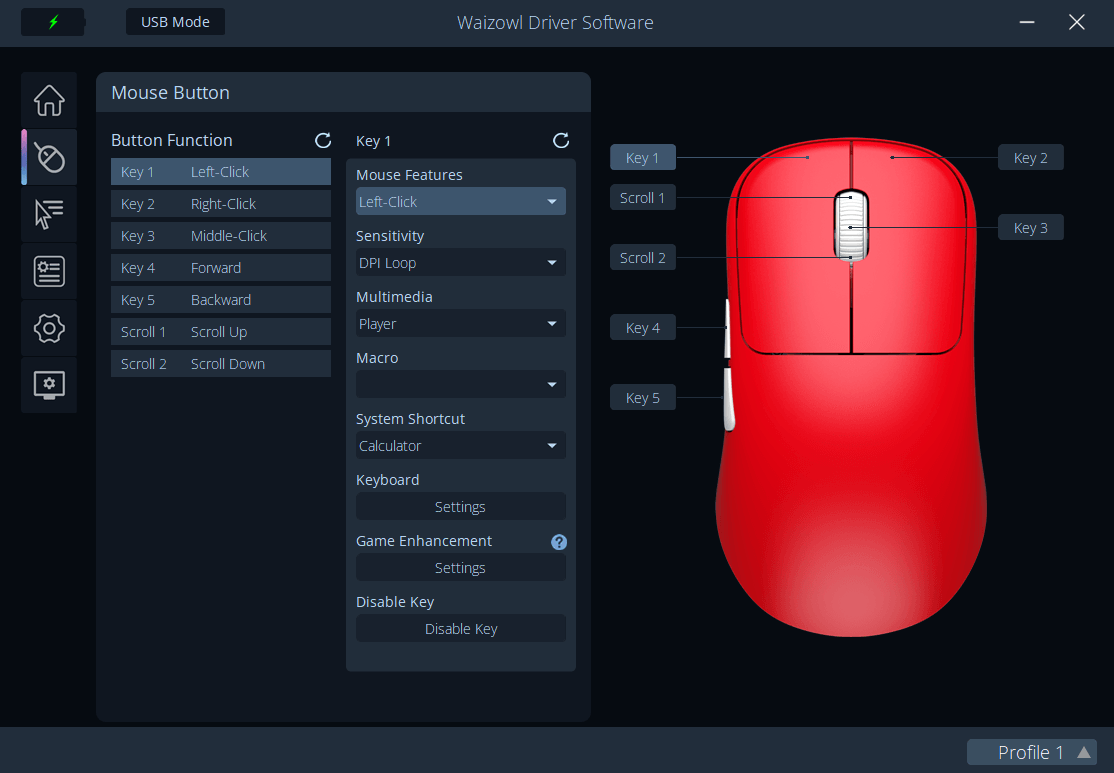Image resolution: width=1114 pixels, height=773 pixels.
Task: Open the pointer settings sidebar icon
Action: click(49, 214)
